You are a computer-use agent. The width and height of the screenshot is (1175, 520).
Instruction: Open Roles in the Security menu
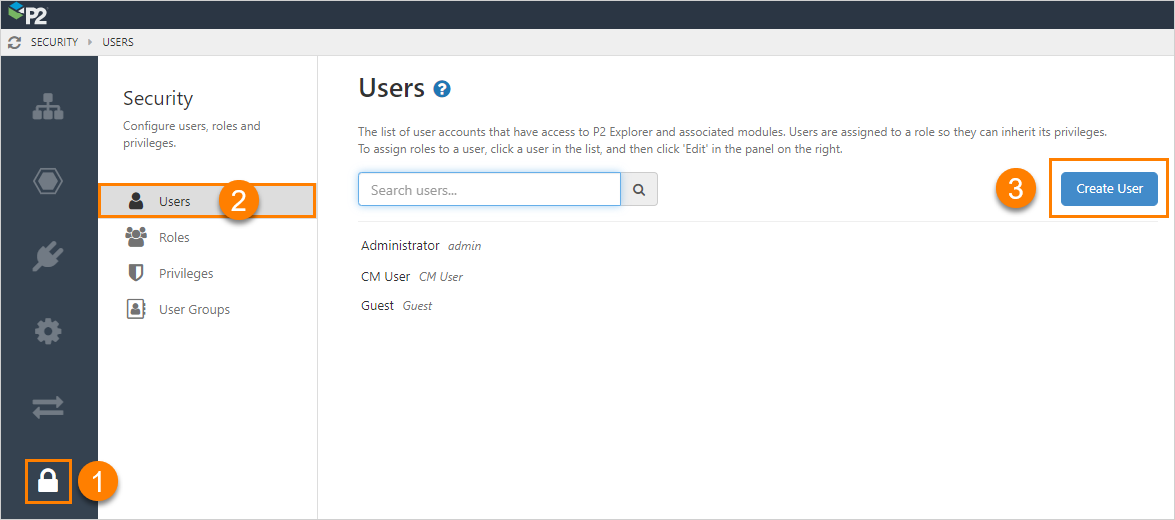click(x=173, y=238)
